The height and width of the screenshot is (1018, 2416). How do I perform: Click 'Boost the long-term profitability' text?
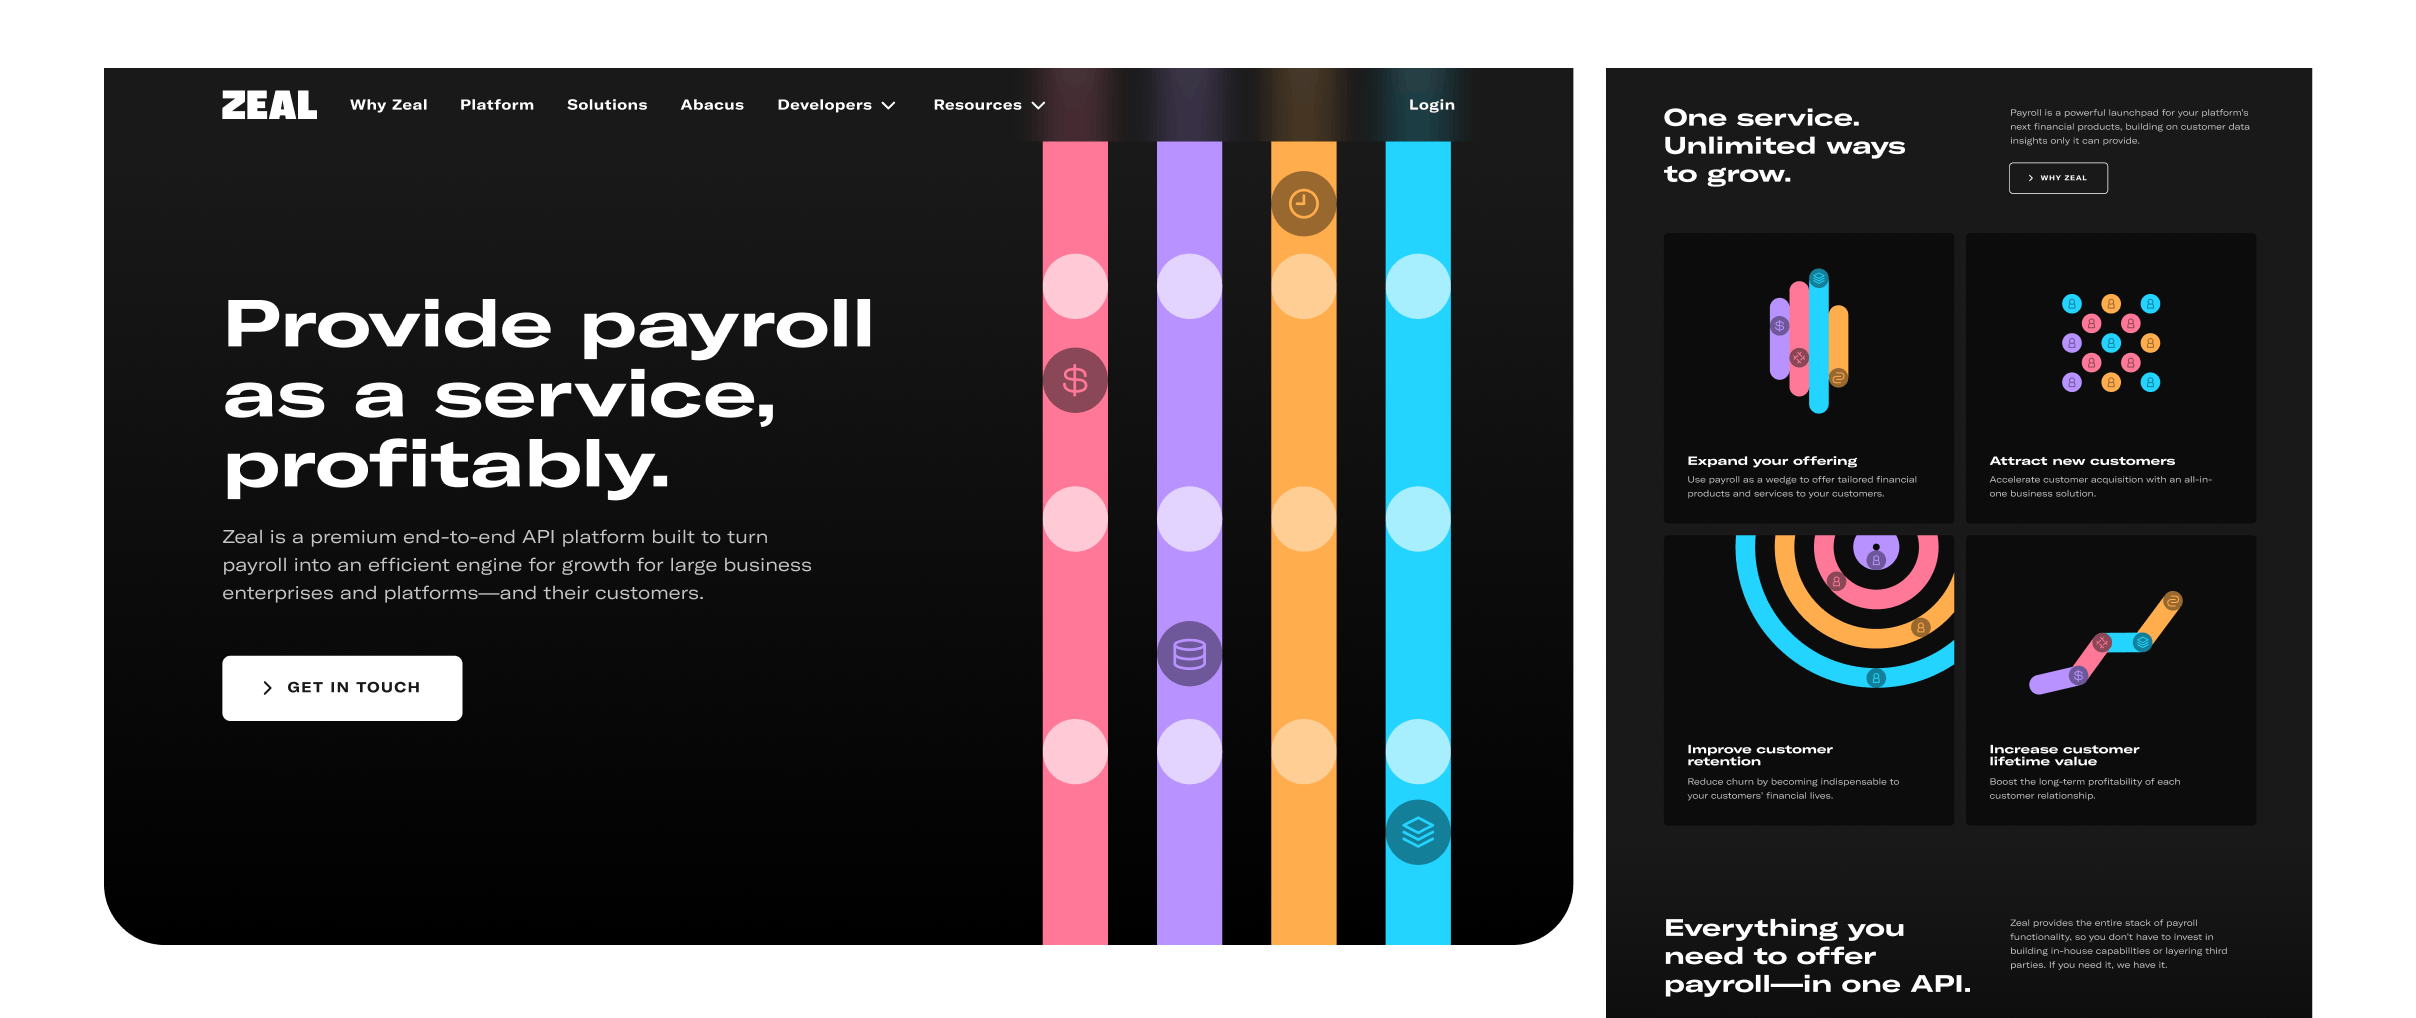tap(2085, 789)
